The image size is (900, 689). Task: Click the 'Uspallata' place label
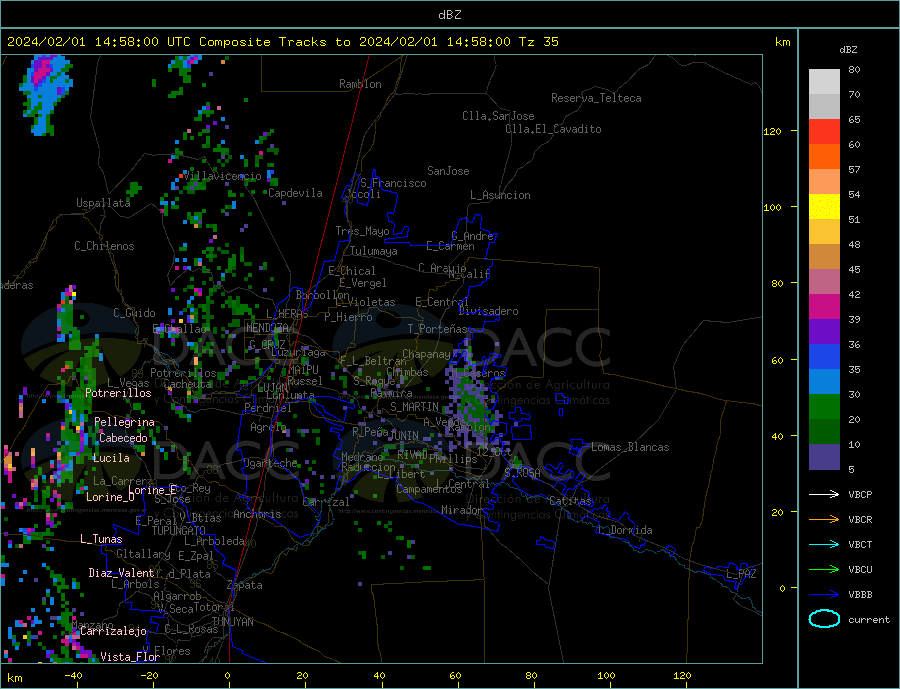(x=103, y=203)
